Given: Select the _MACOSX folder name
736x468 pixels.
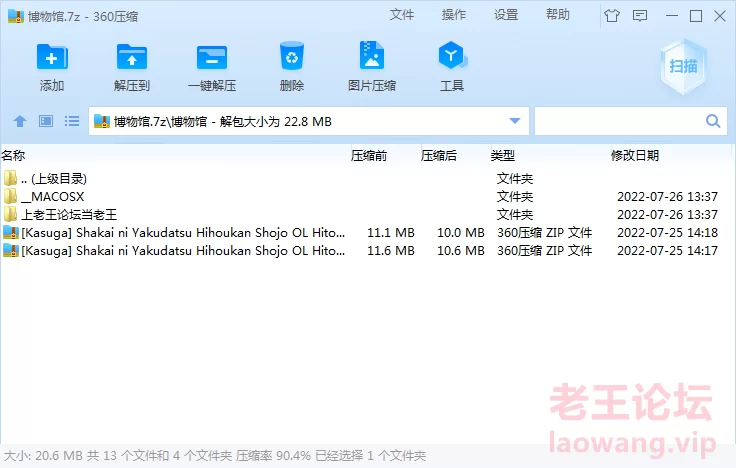Looking at the screenshot, I should click(x=53, y=196).
